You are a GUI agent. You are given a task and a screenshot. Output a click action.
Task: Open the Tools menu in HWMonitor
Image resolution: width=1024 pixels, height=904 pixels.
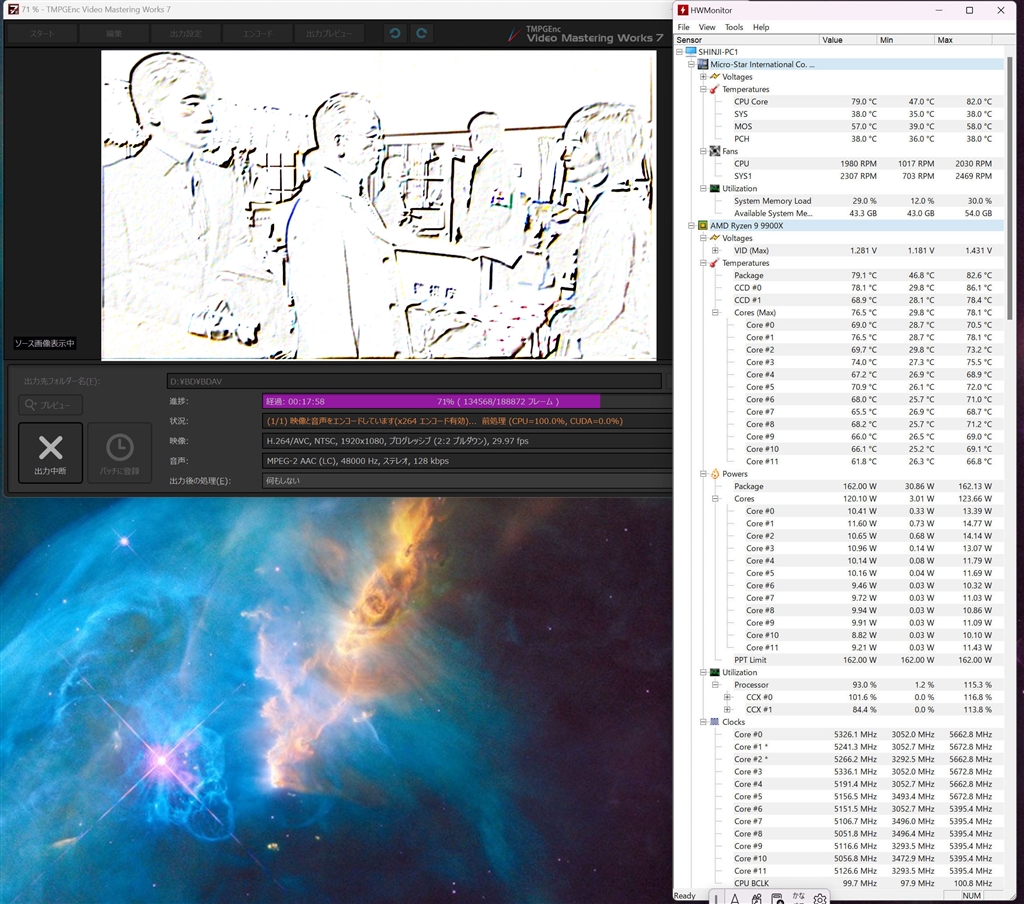click(x=734, y=27)
